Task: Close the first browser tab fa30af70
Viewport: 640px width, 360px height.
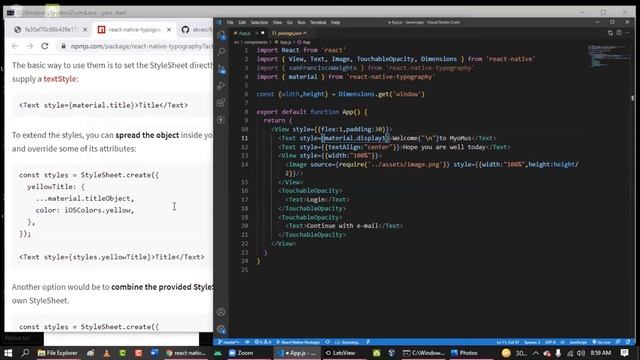Action: pos(85,29)
